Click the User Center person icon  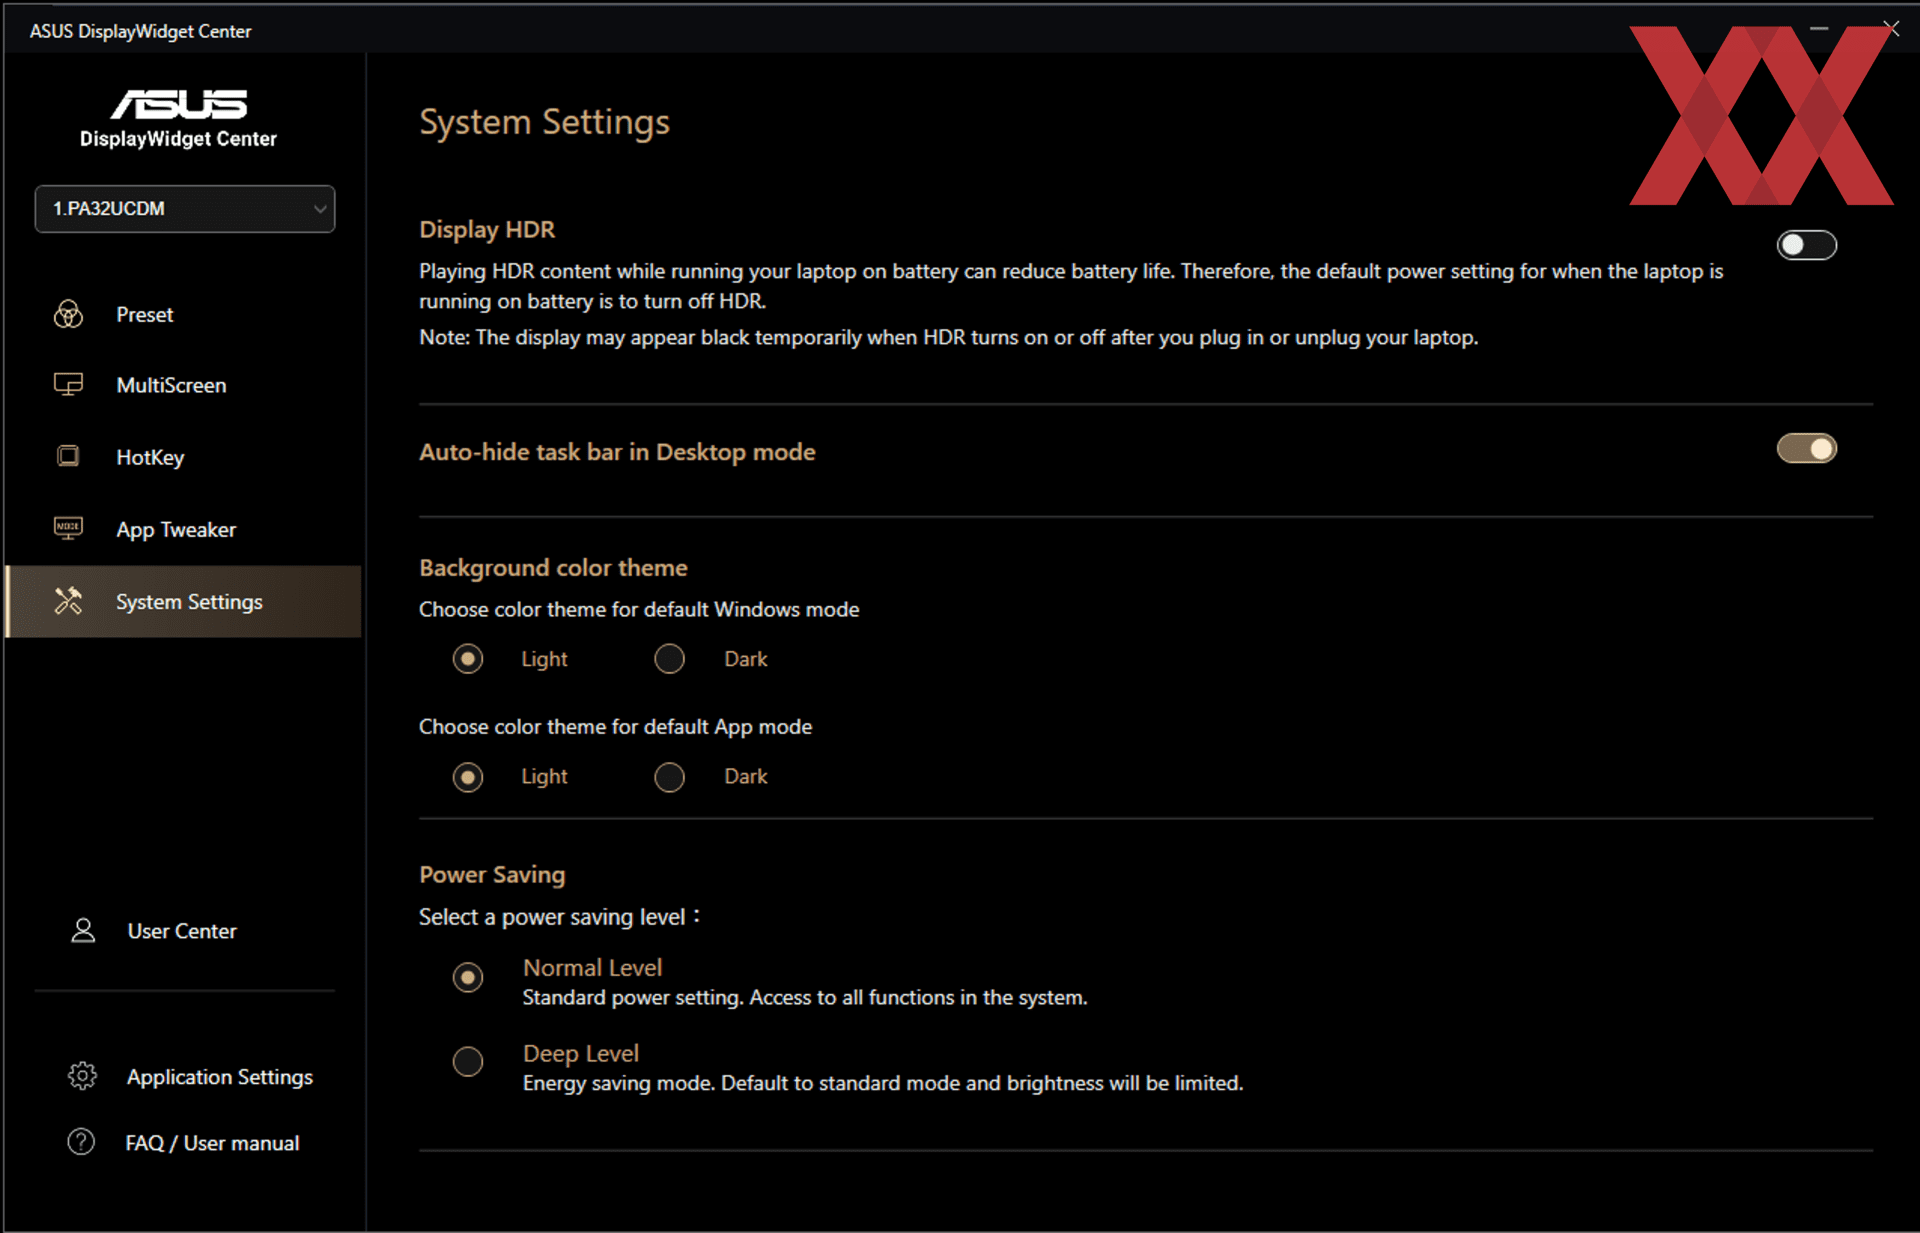click(83, 931)
